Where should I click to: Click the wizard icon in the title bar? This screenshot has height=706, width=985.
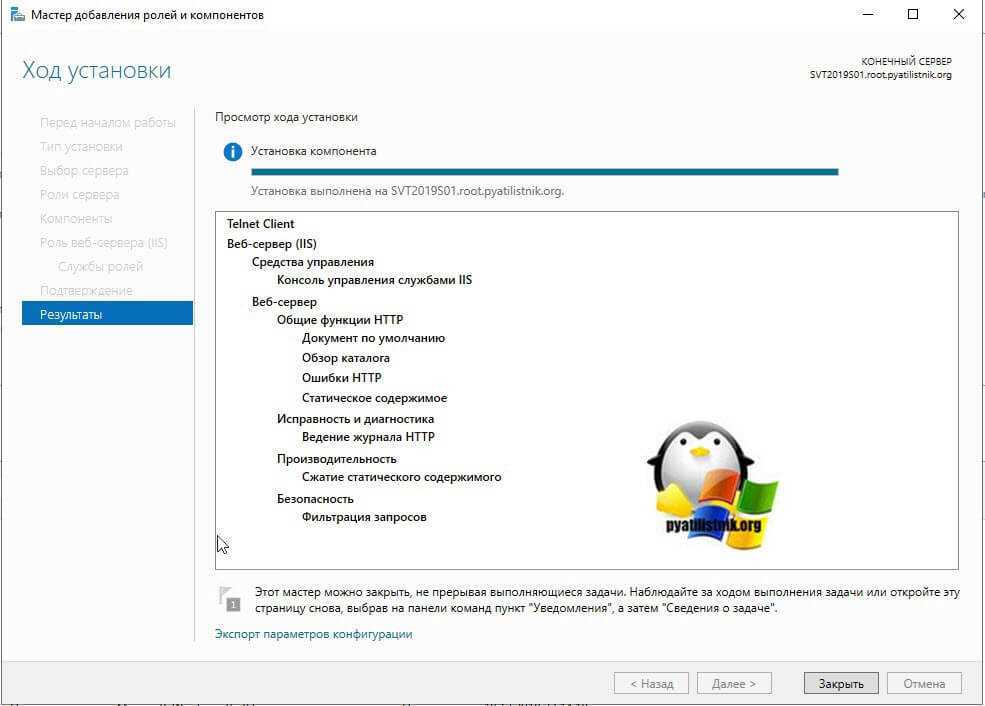(x=17, y=15)
